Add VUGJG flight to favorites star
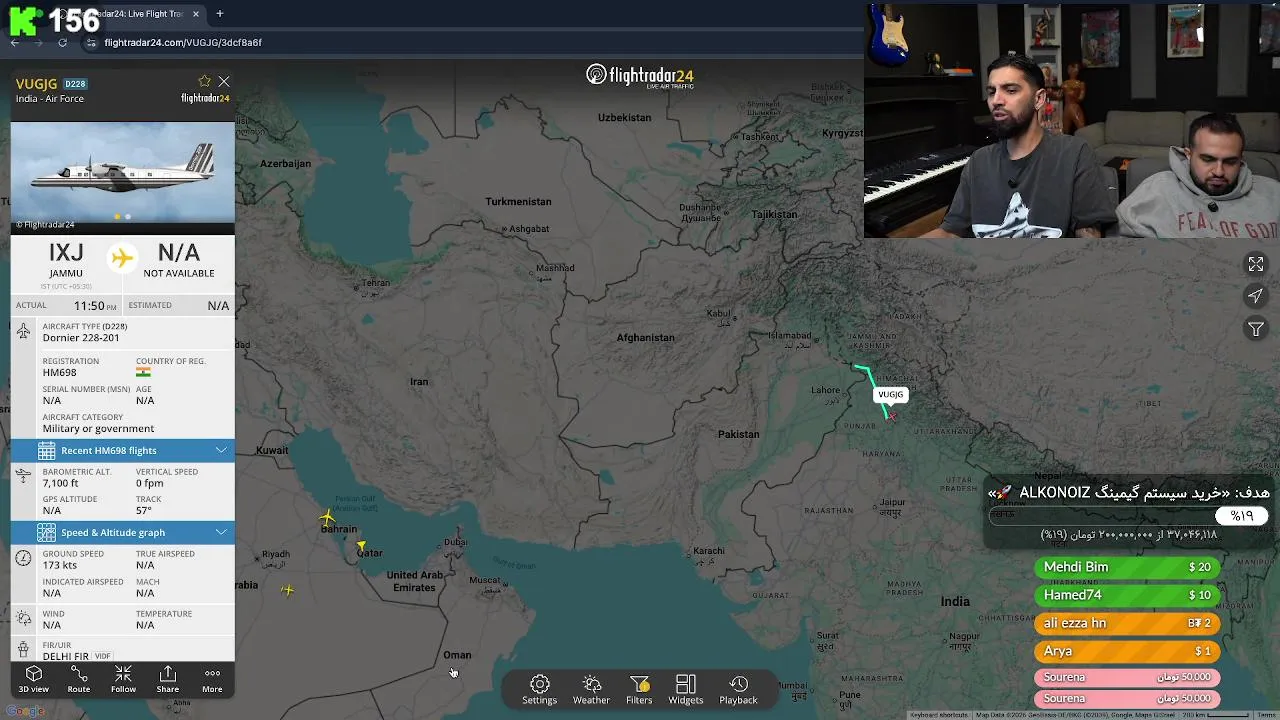 click(x=205, y=81)
